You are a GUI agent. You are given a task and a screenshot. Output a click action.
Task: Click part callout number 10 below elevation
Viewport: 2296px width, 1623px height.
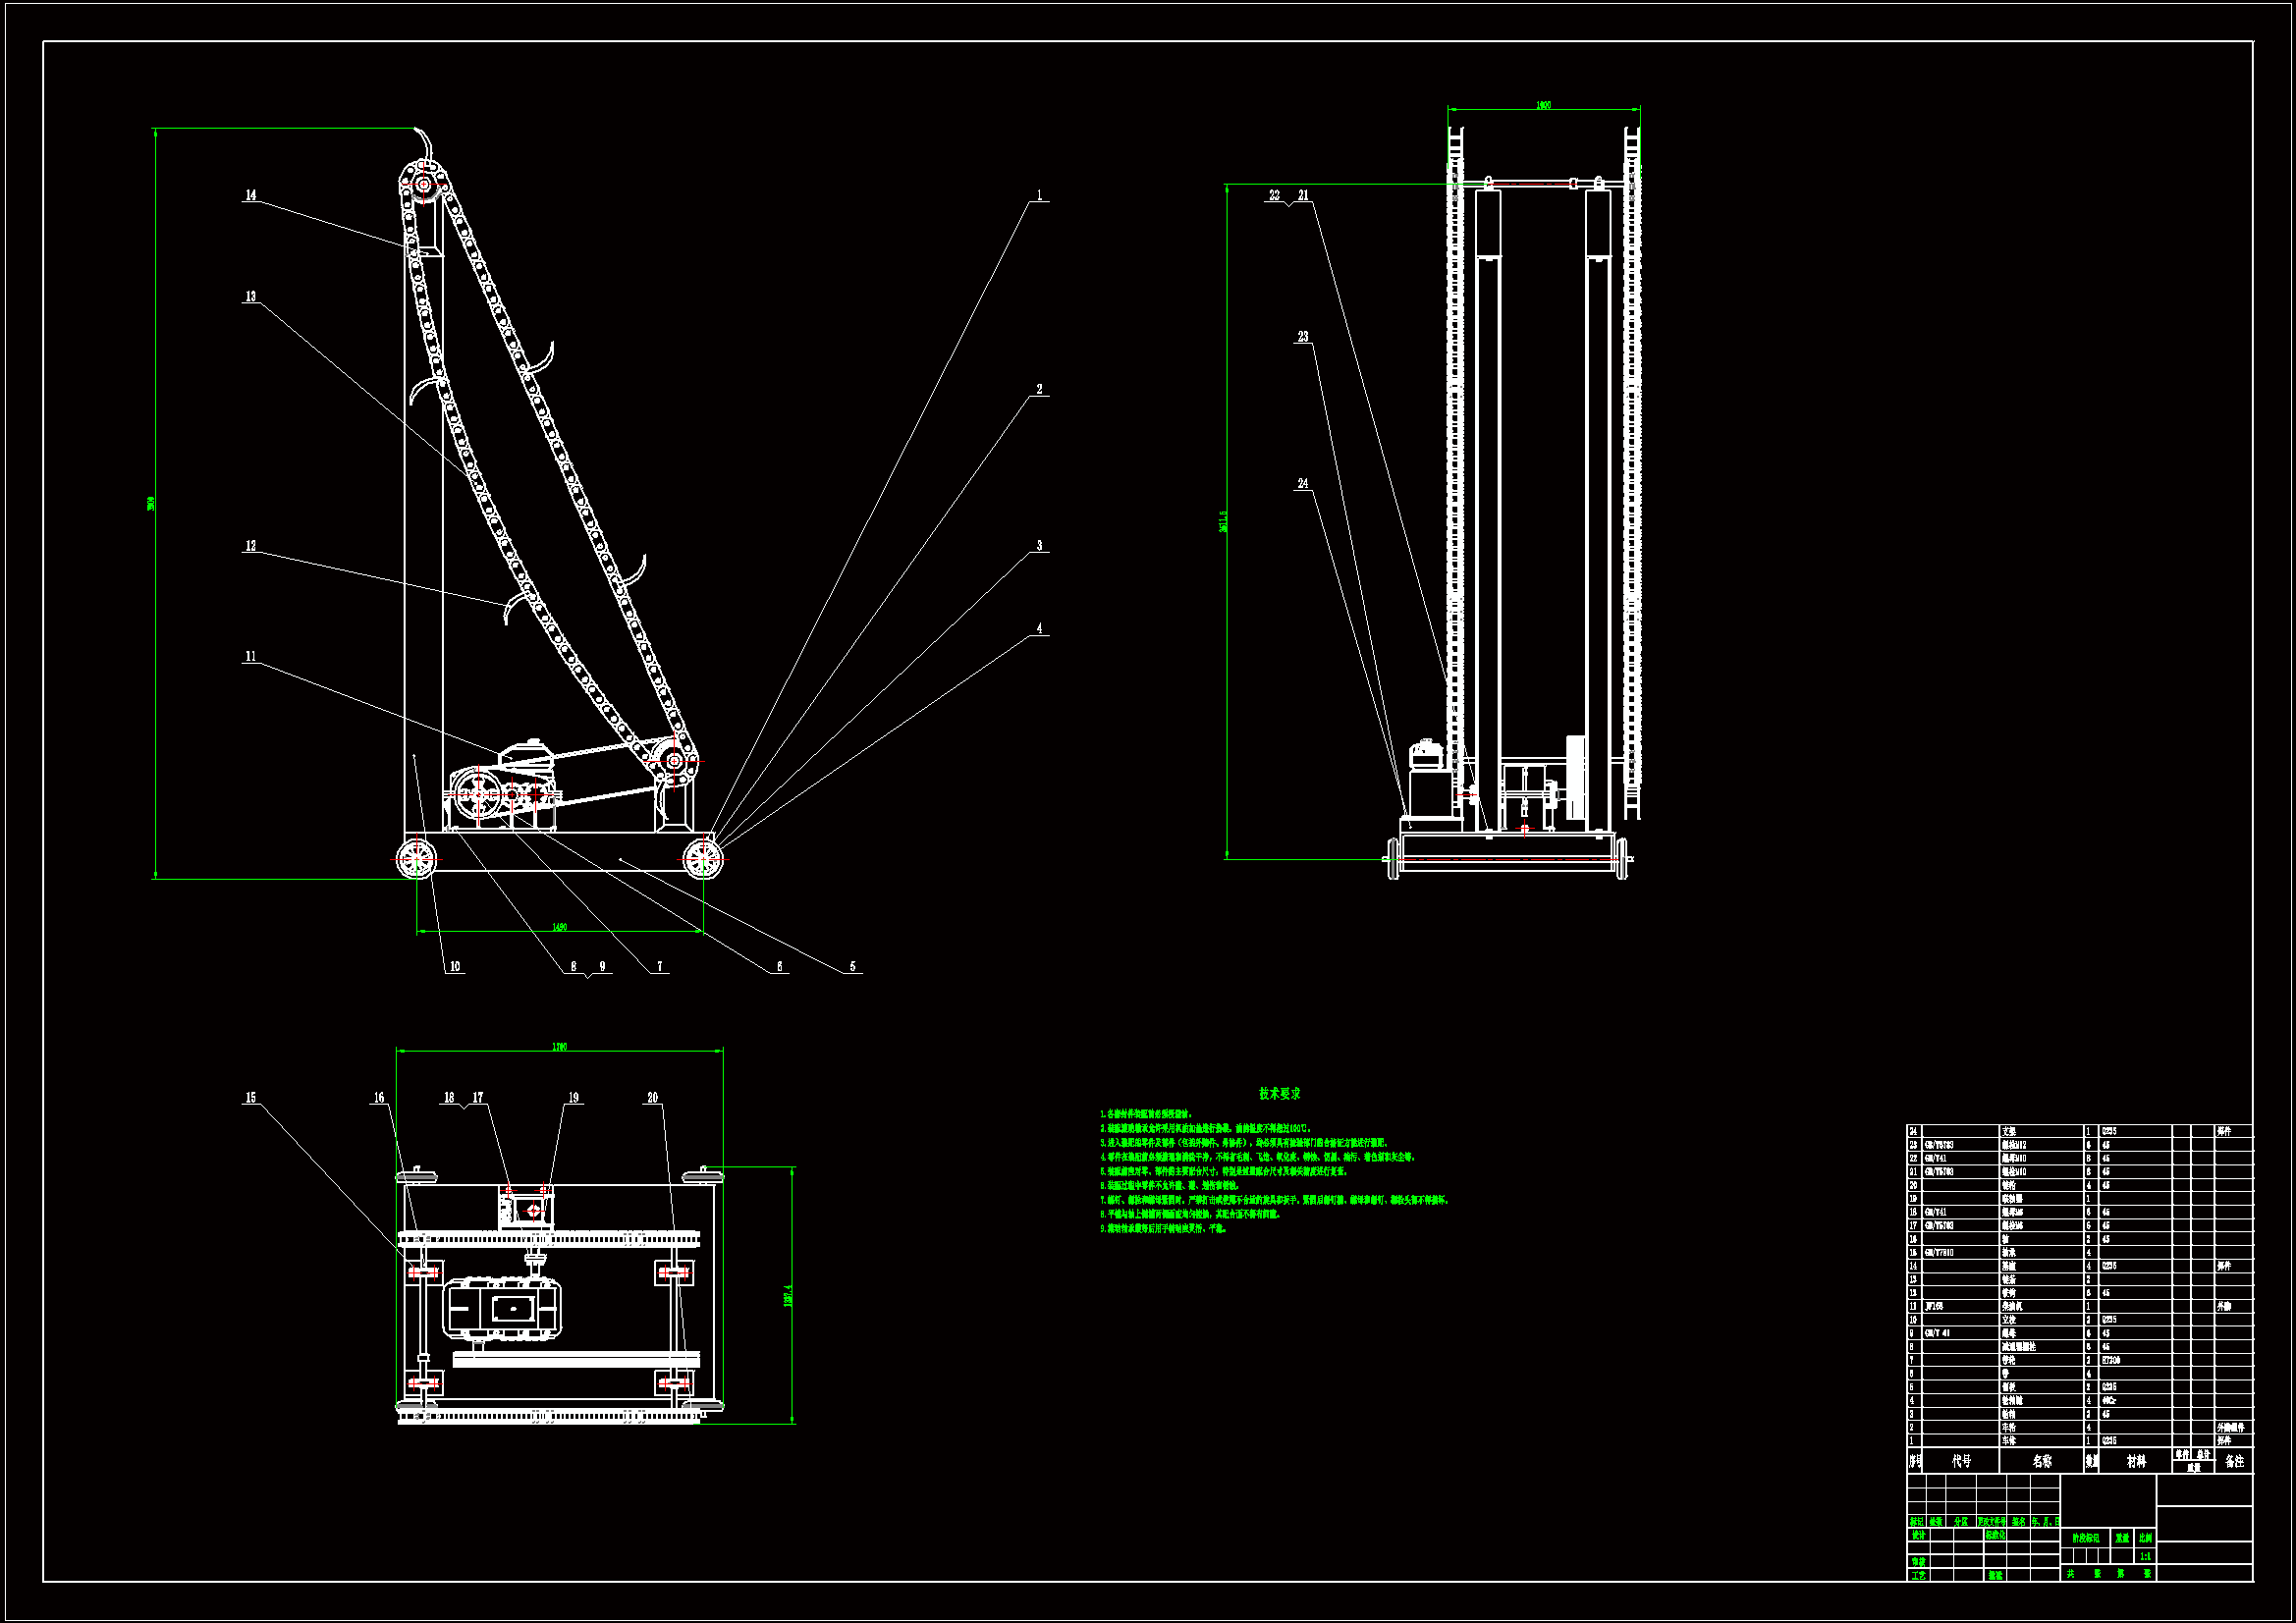[x=455, y=966]
